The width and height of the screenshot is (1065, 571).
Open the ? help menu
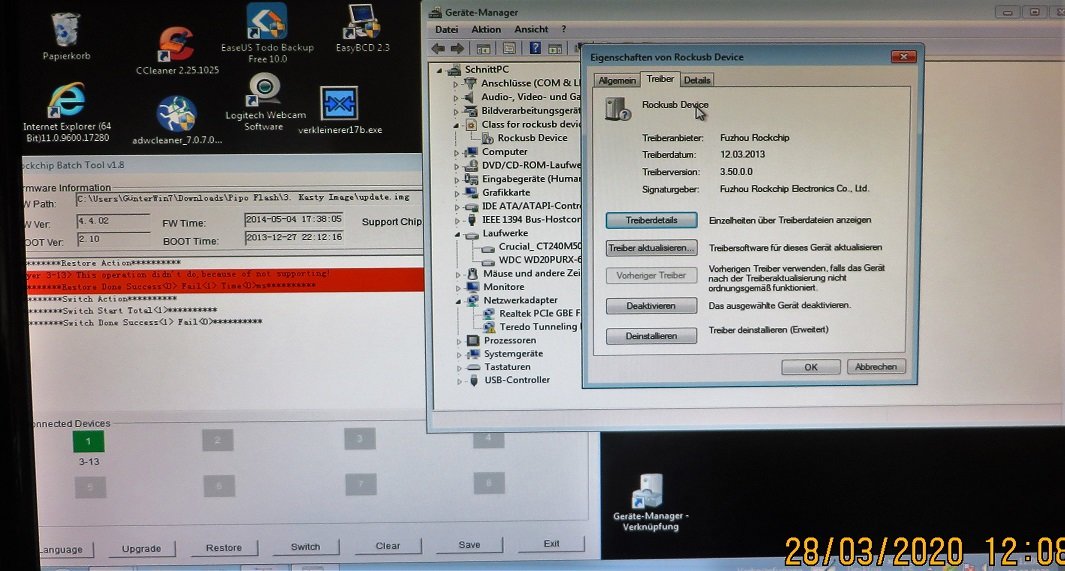click(563, 29)
